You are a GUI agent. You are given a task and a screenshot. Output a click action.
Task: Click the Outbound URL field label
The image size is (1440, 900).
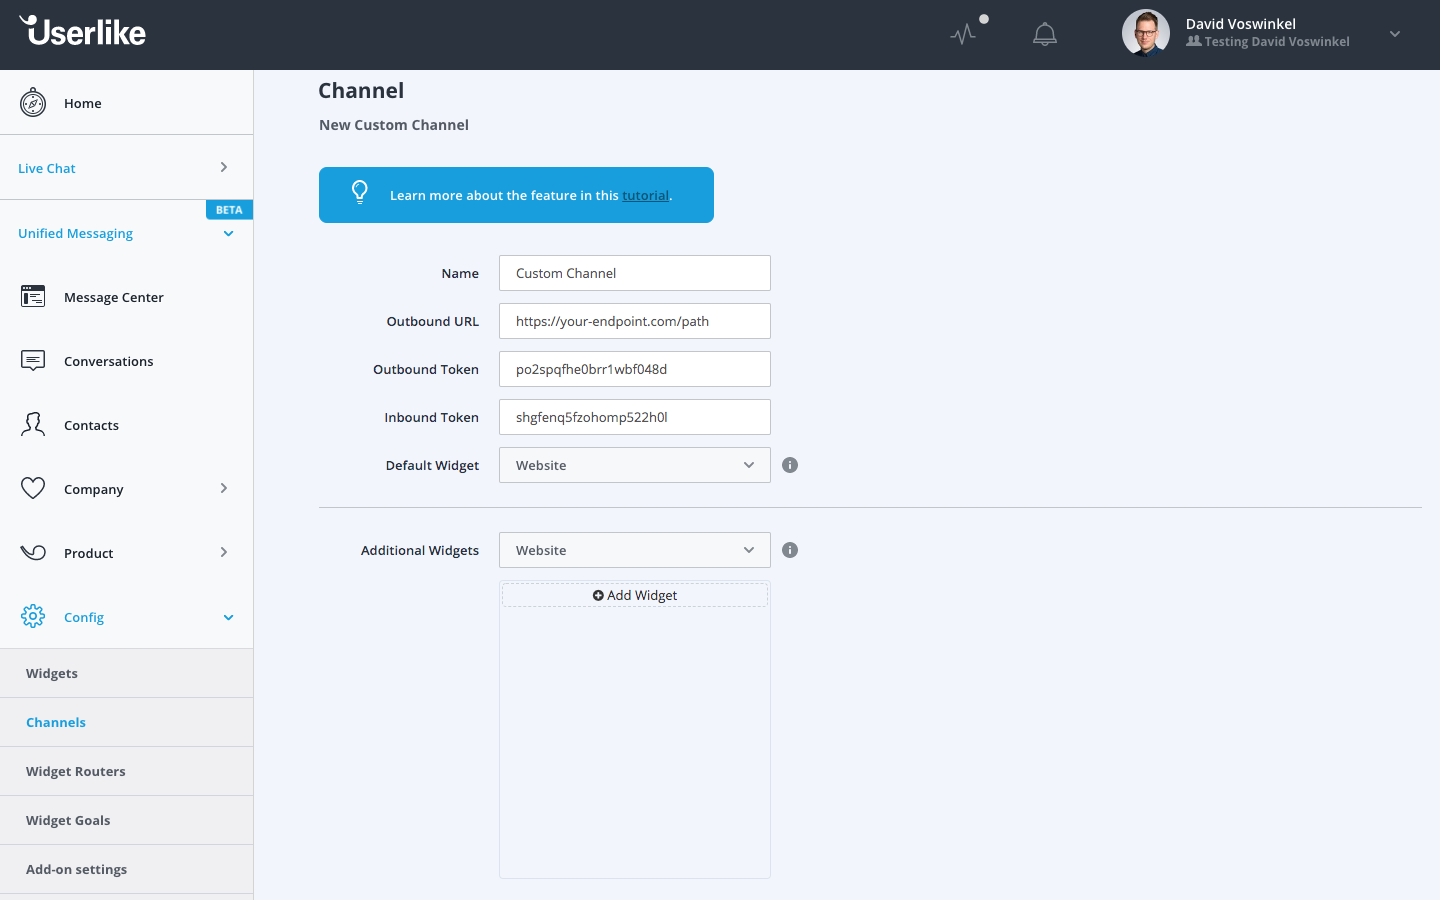pos(433,321)
